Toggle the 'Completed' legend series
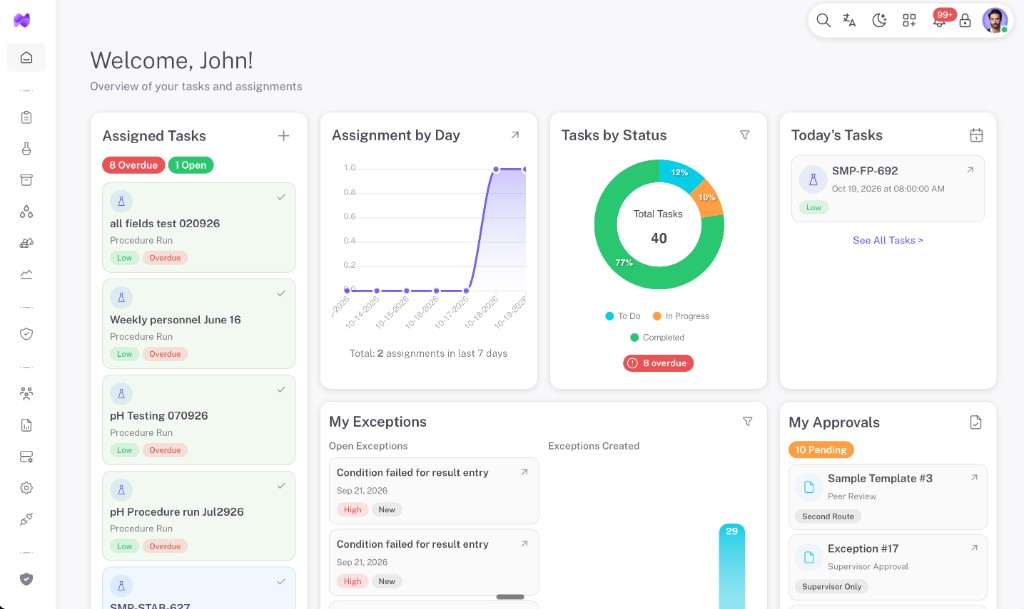The width and height of the screenshot is (1024, 609). (657, 337)
